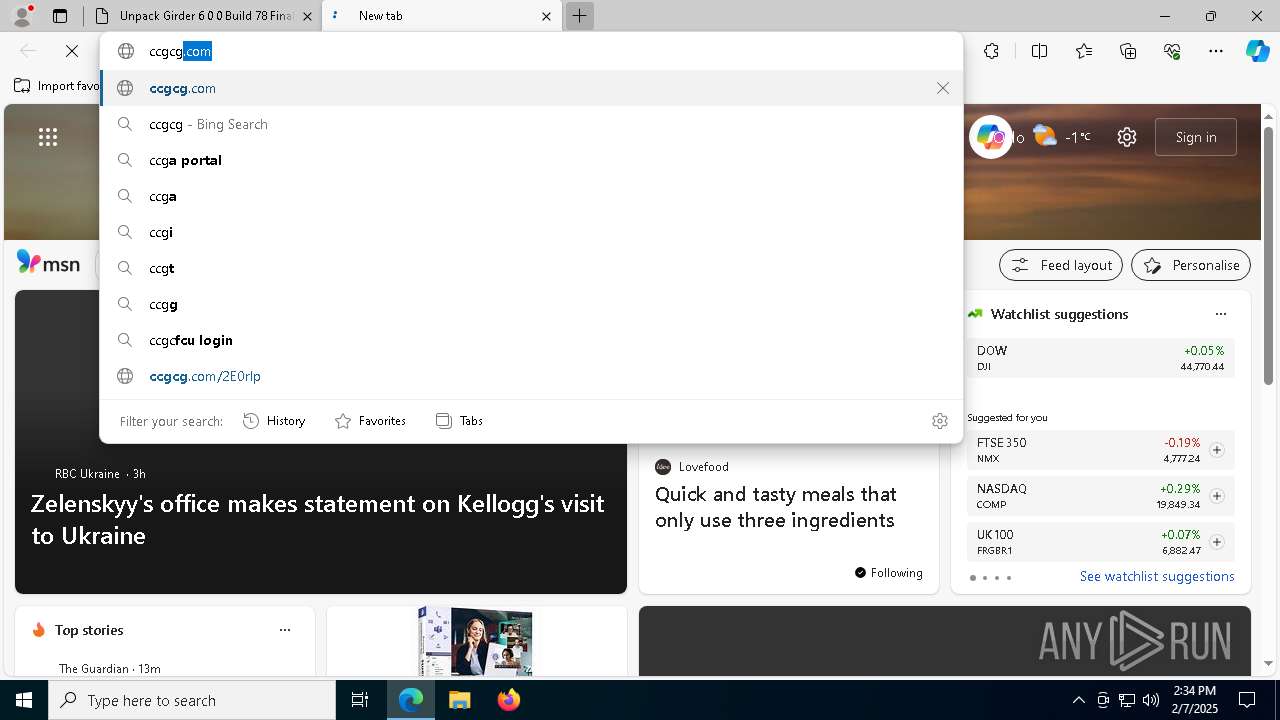Click the Edge taskbar icon
This screenshot has height=720, width=1280.
coord(411,700)
